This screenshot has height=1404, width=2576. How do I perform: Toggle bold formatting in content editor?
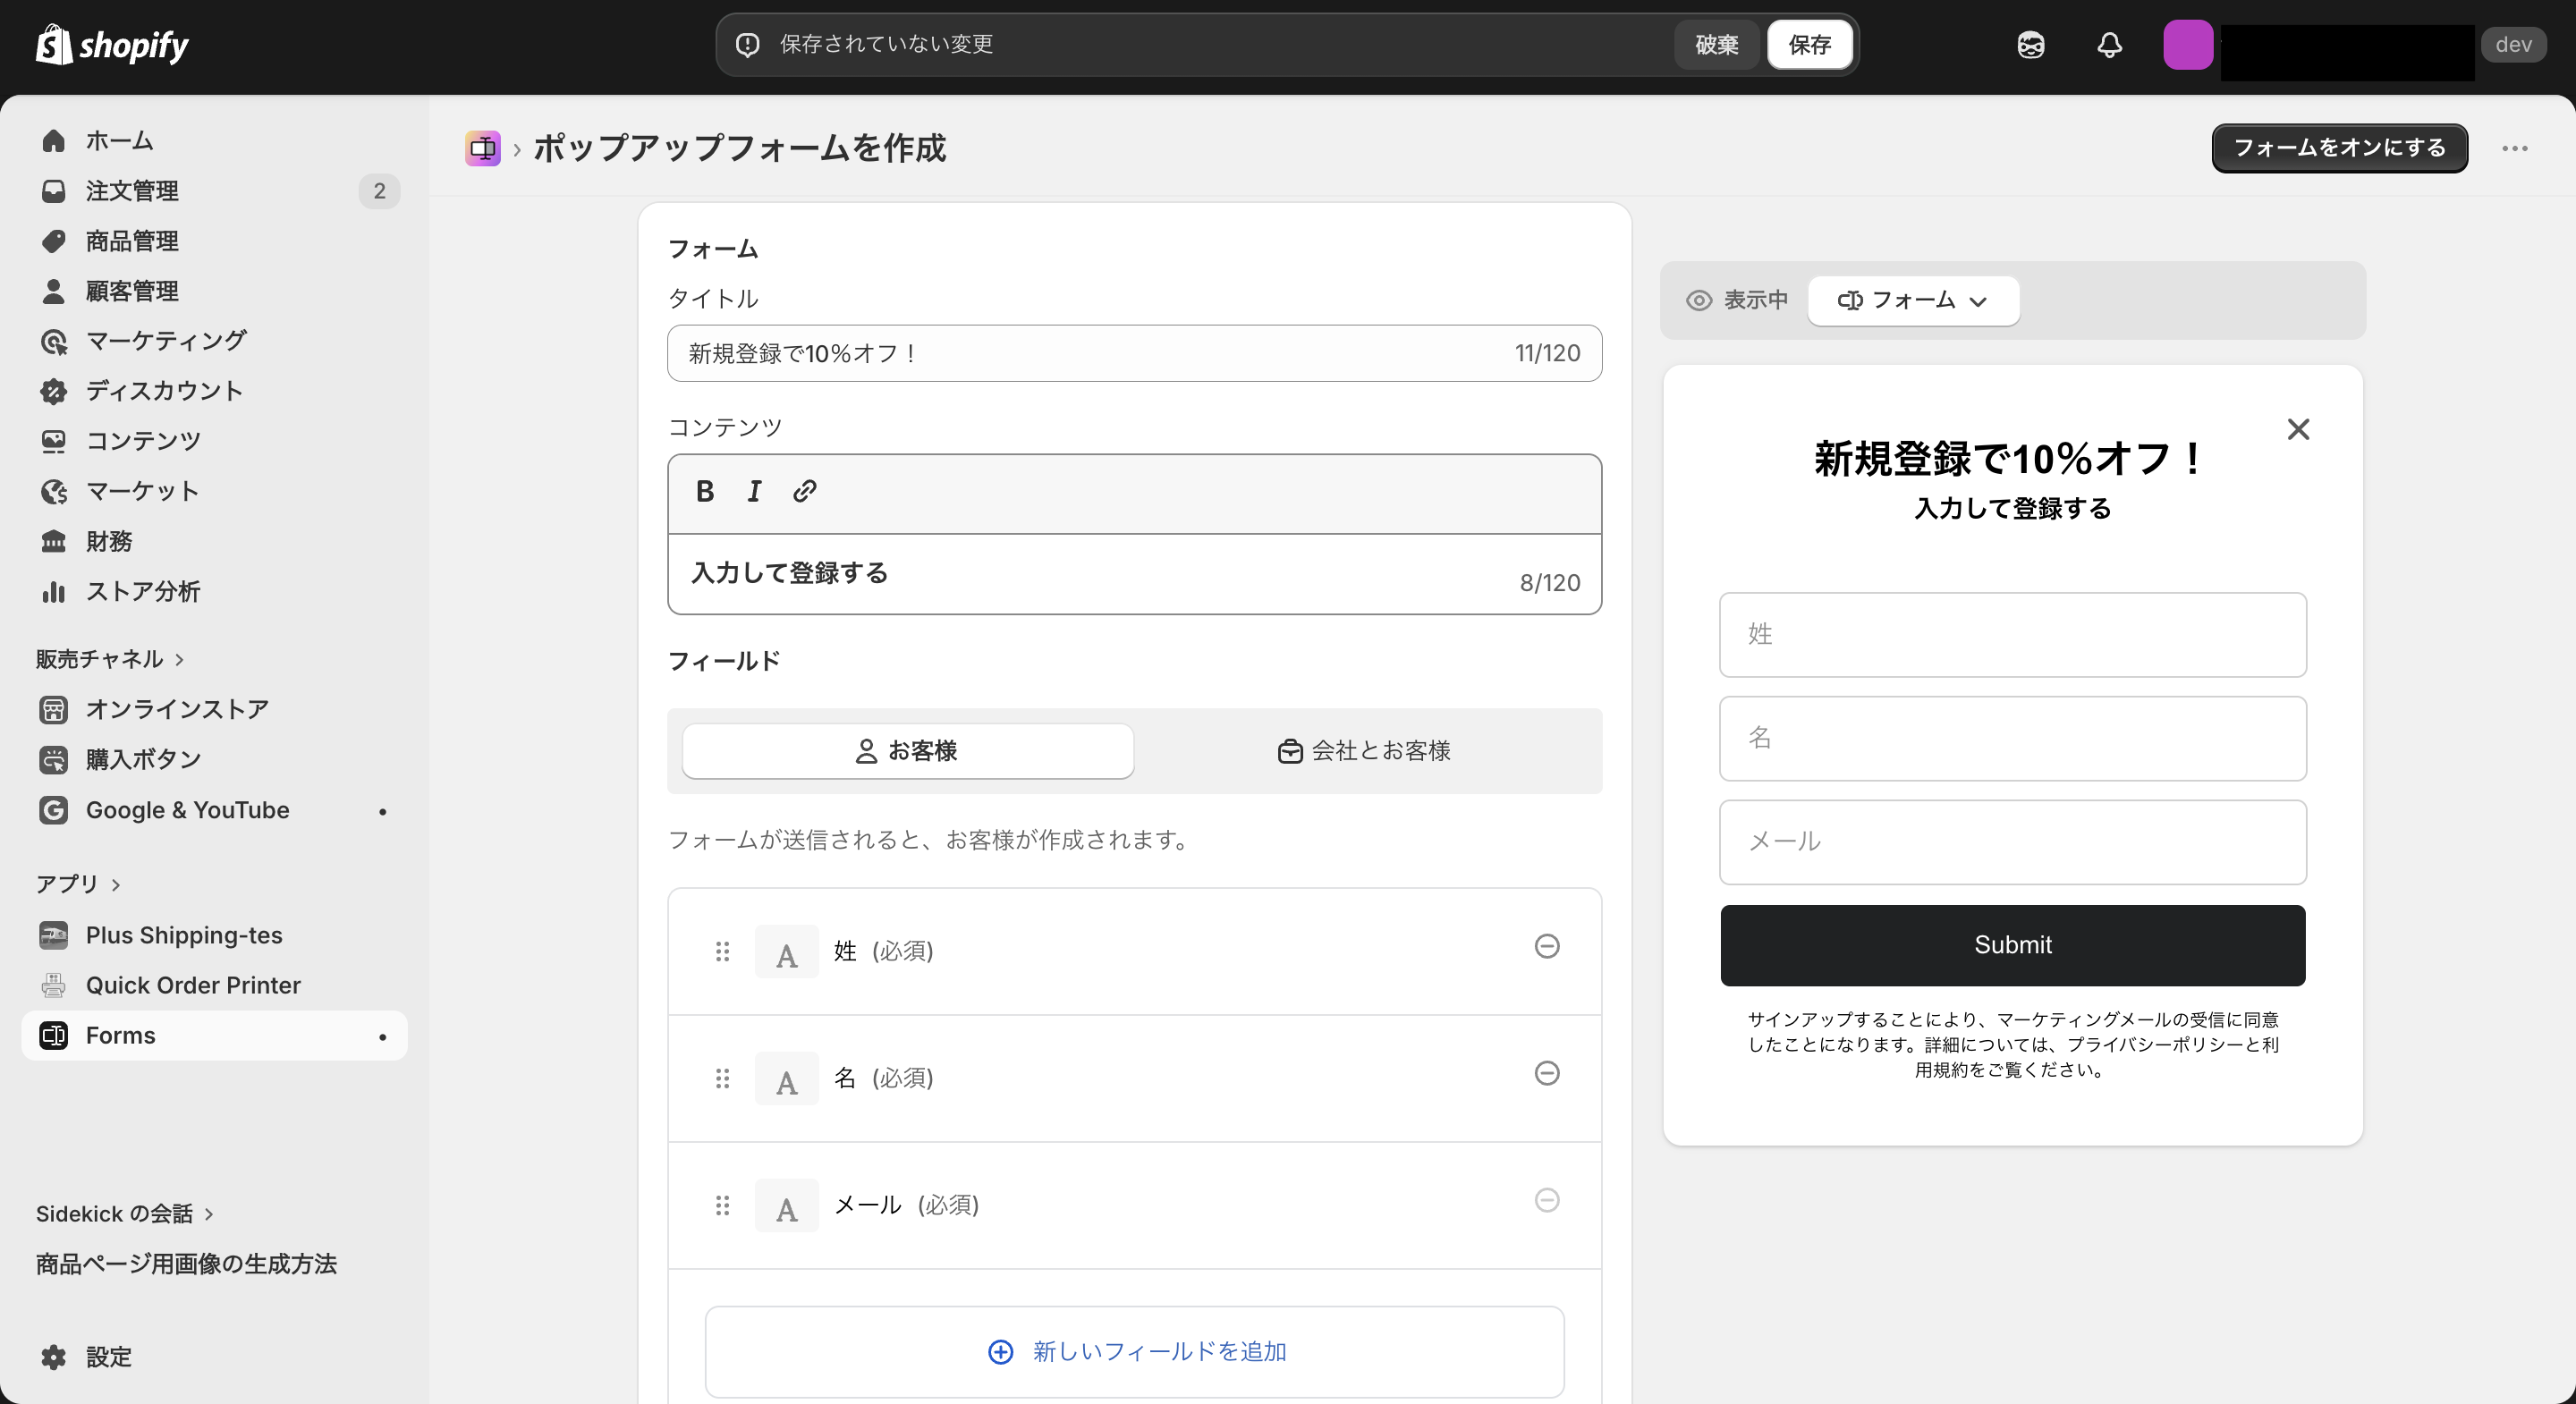tap(704, 491)
